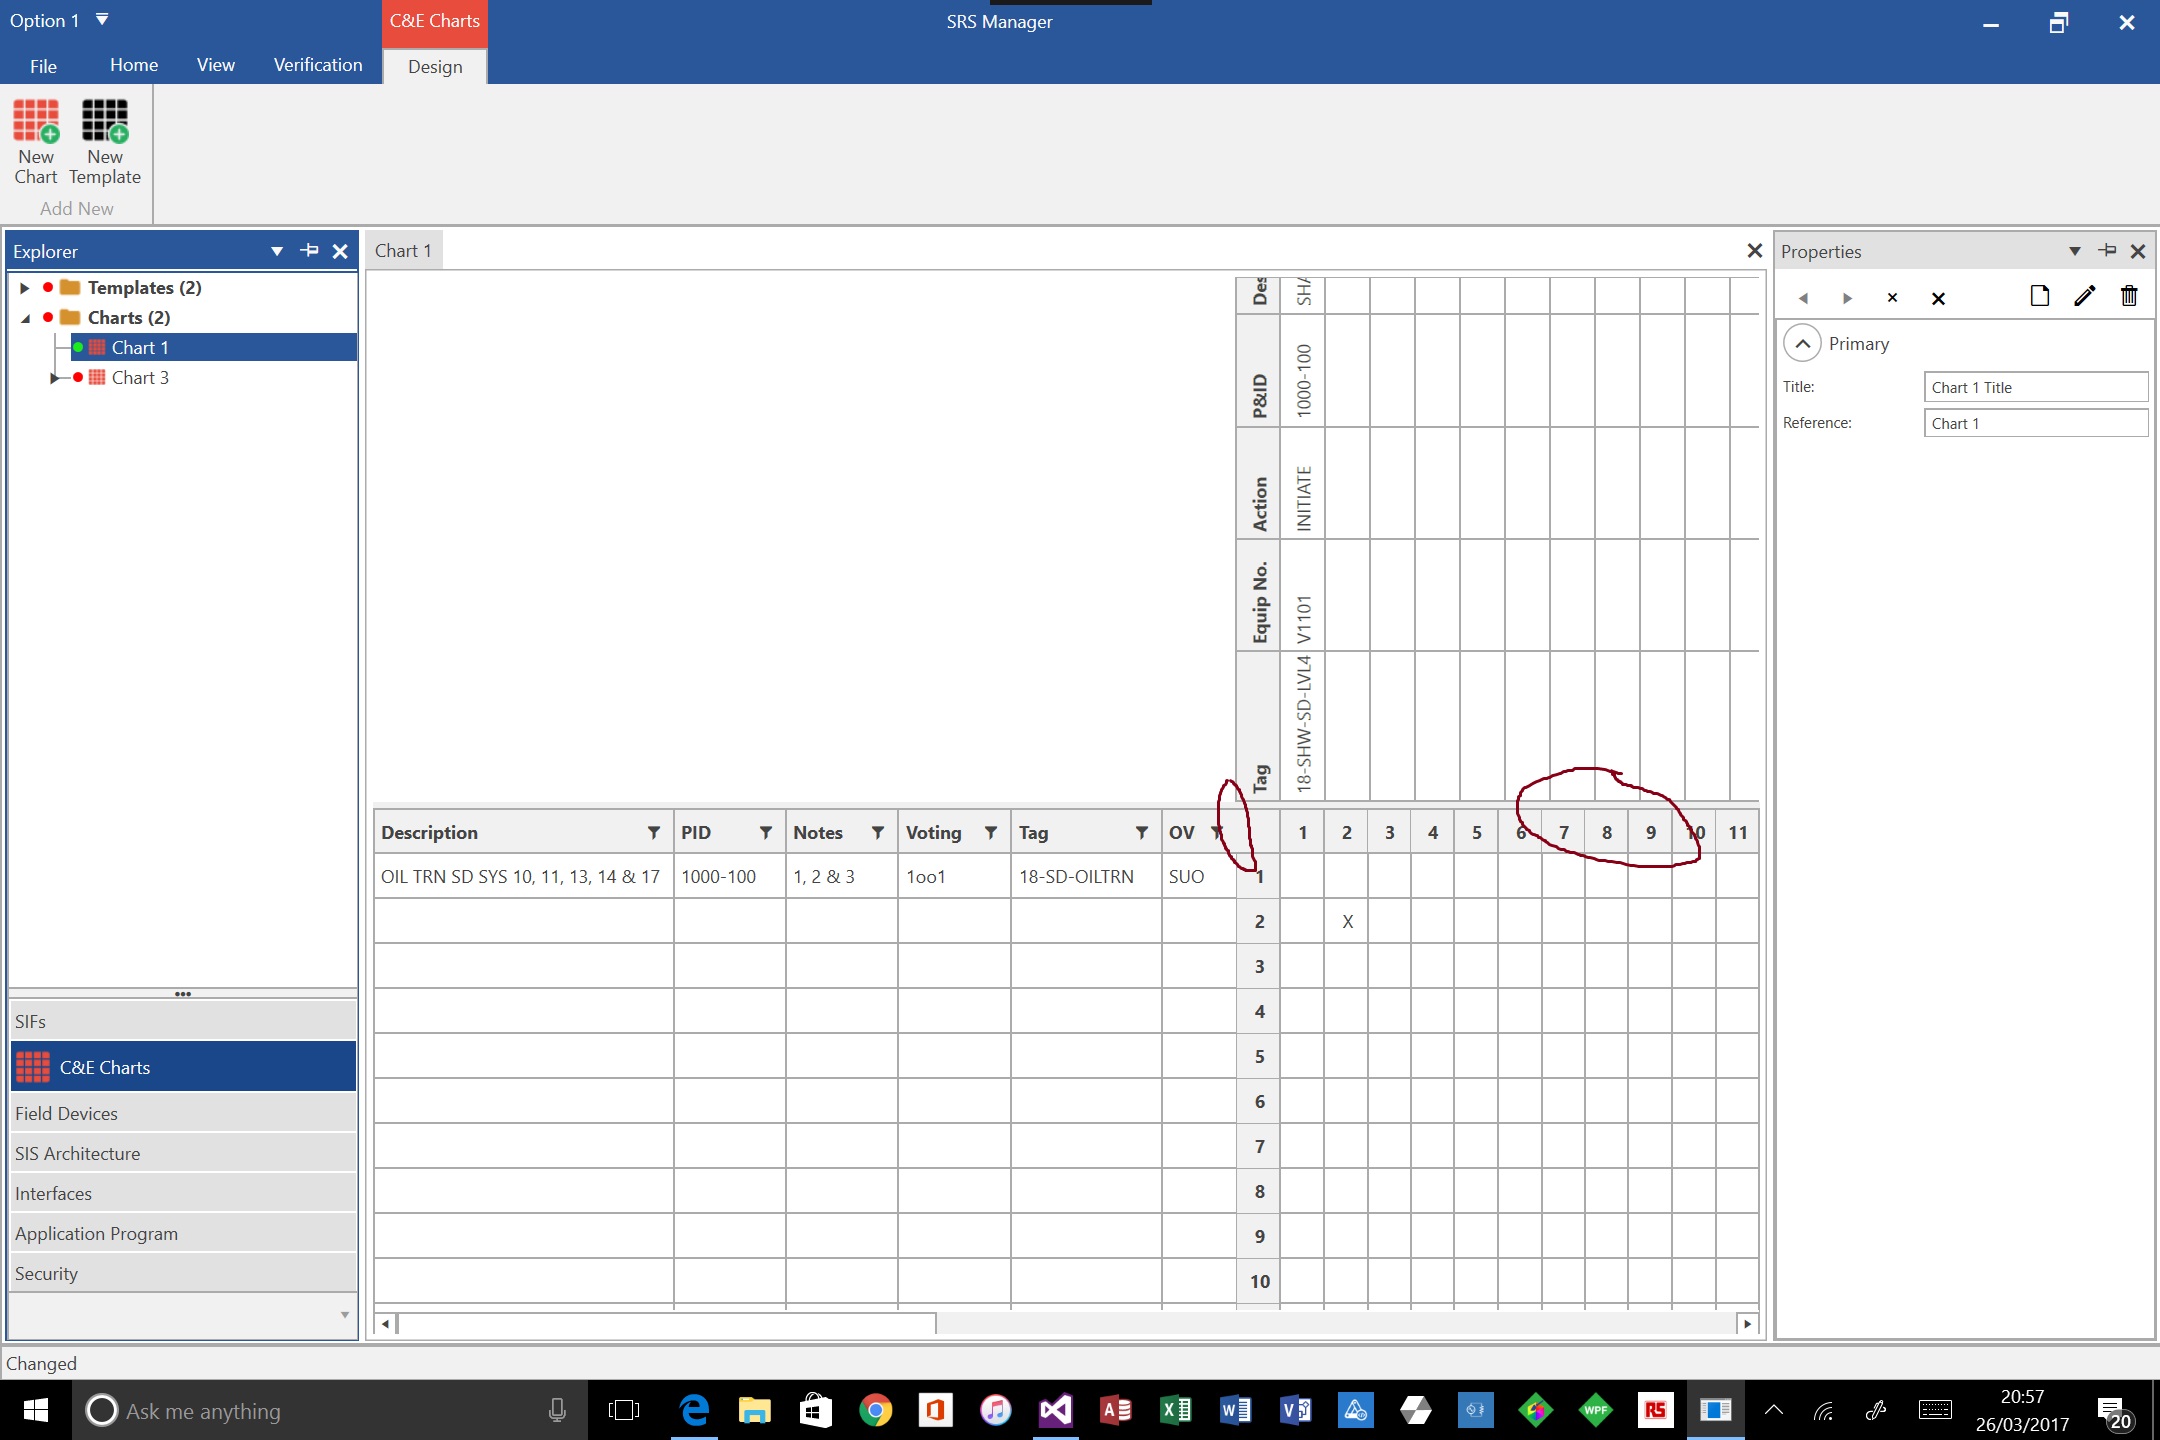Expand the Templates (2) folder
The height and width of the screenshot is (1440, 2160).
[25, 288]
